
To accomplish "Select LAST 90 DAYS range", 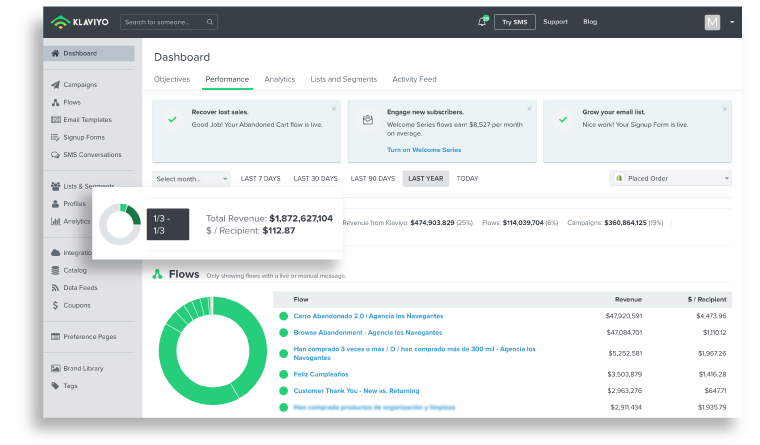I will pos(373,178).
